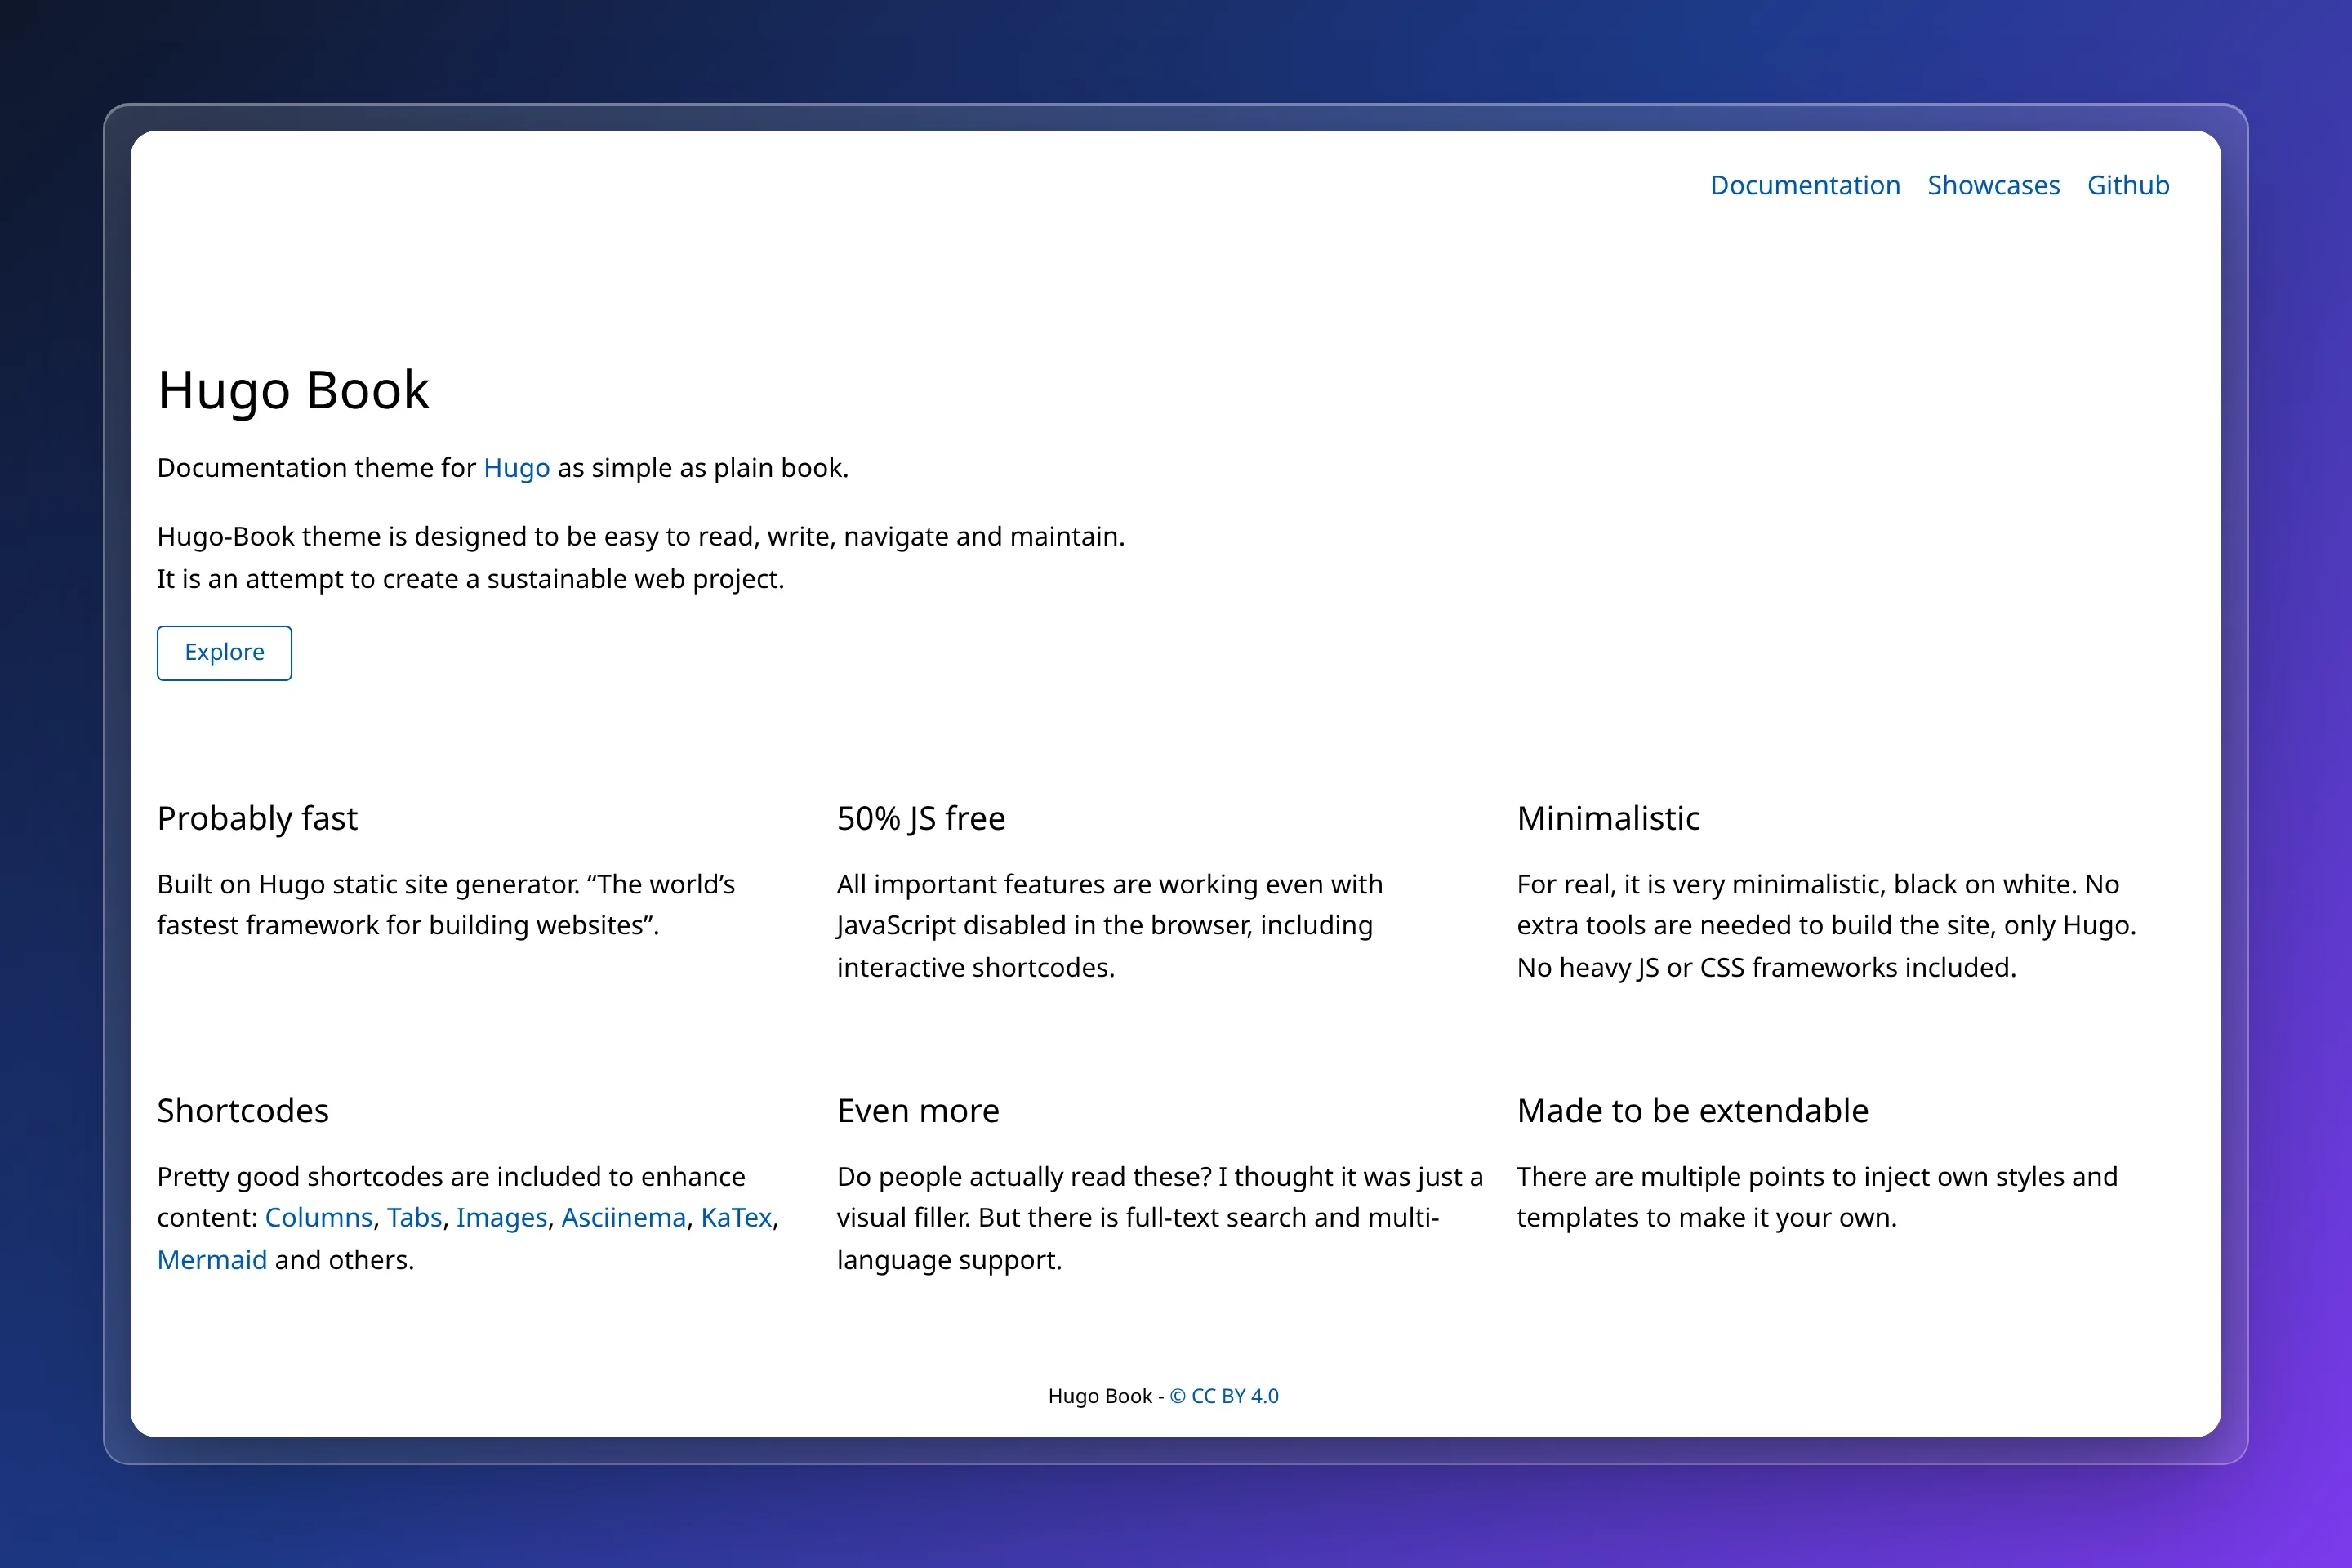Click the Made to be extendable heading
This screenshot has width=2352, height=1568.
coord(1692,1110)
